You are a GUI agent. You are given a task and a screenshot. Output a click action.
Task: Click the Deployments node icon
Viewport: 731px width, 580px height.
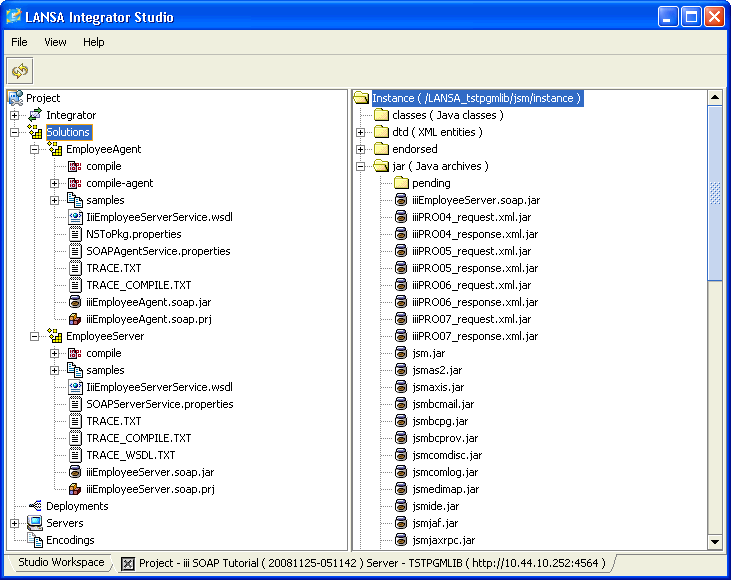(35, 506)
